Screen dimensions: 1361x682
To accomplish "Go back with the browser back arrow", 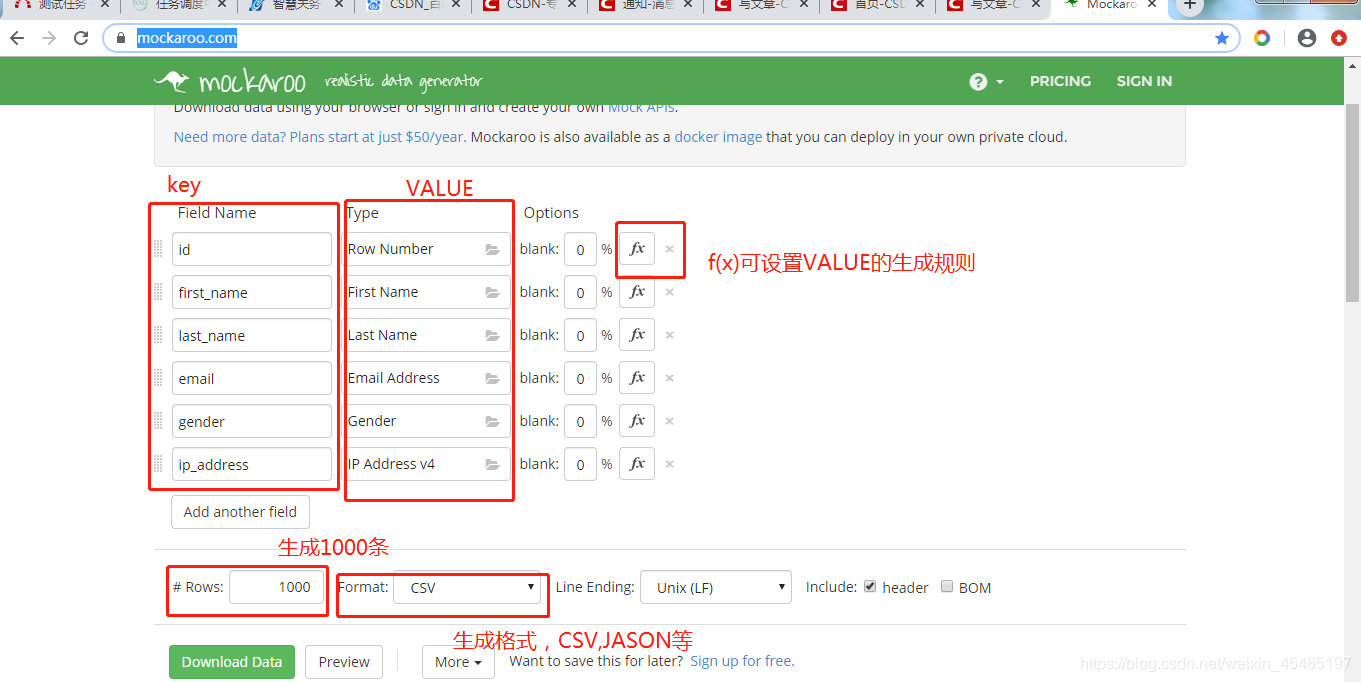I will coord(17,38).
